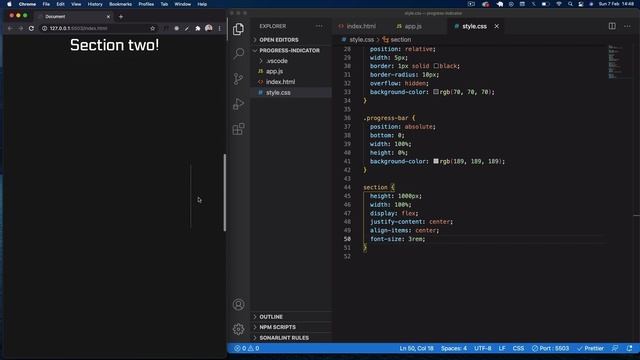Open the Run and Debug view

click(x=238, y=104)
